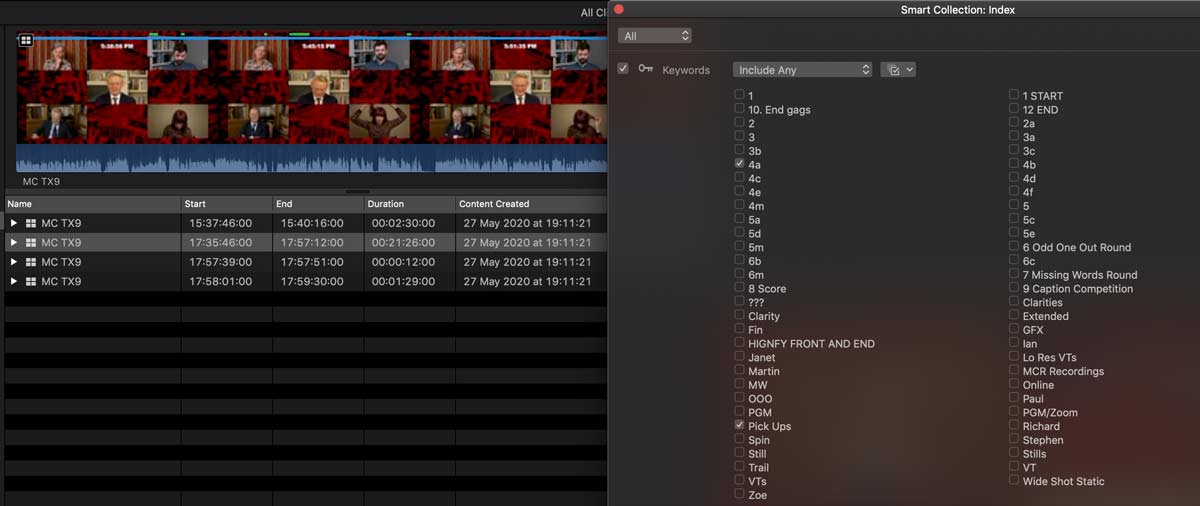Viewport: 1200px width, 506px height.
Task: Click the multicam icon on the filmstrip thumbnail
Action: pyautogui.click(x=26, y=40)
